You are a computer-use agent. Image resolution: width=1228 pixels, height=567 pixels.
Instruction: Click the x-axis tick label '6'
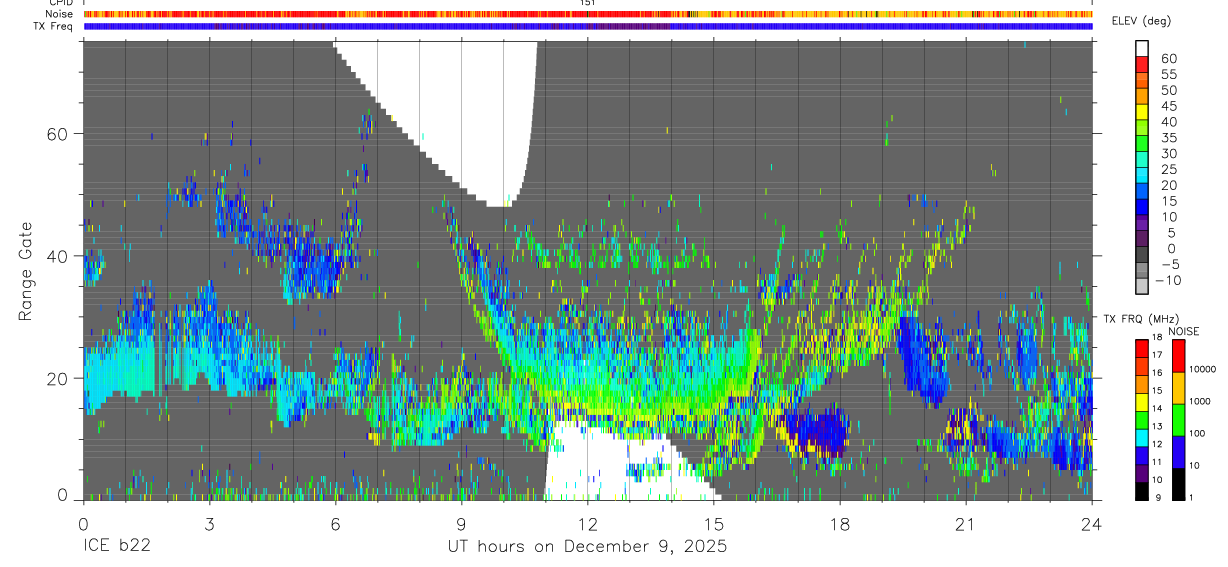pos(335,524)
